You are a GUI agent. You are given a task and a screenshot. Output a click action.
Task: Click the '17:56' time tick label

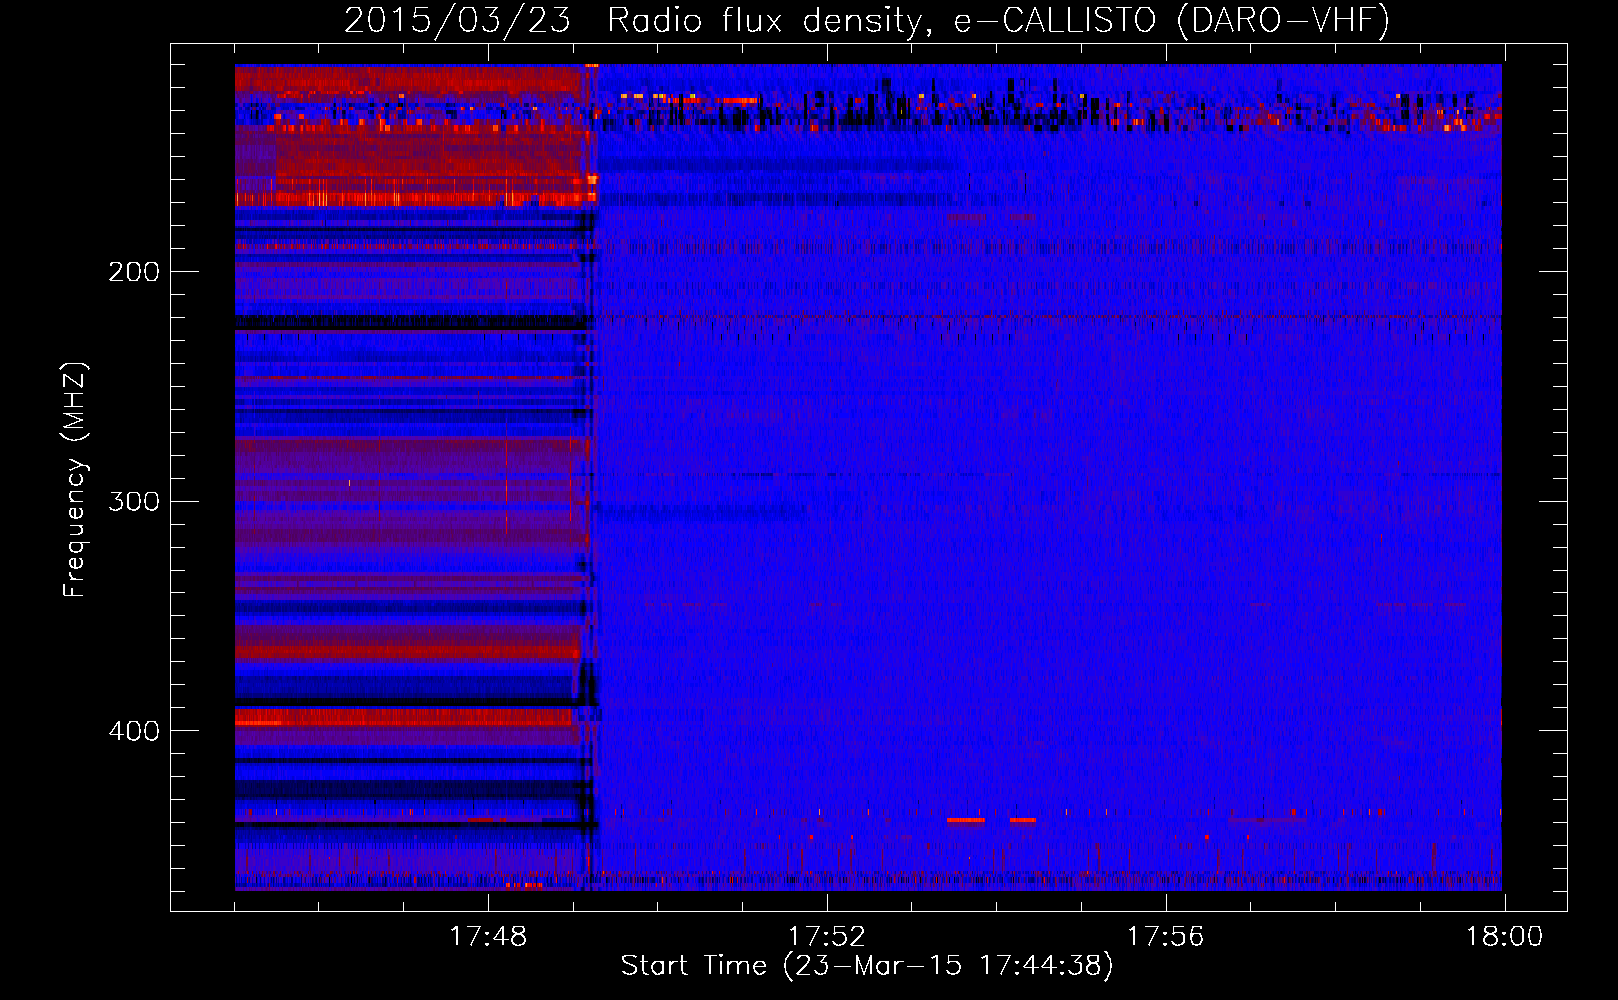pyautogui.click(x=1166, y=936)
